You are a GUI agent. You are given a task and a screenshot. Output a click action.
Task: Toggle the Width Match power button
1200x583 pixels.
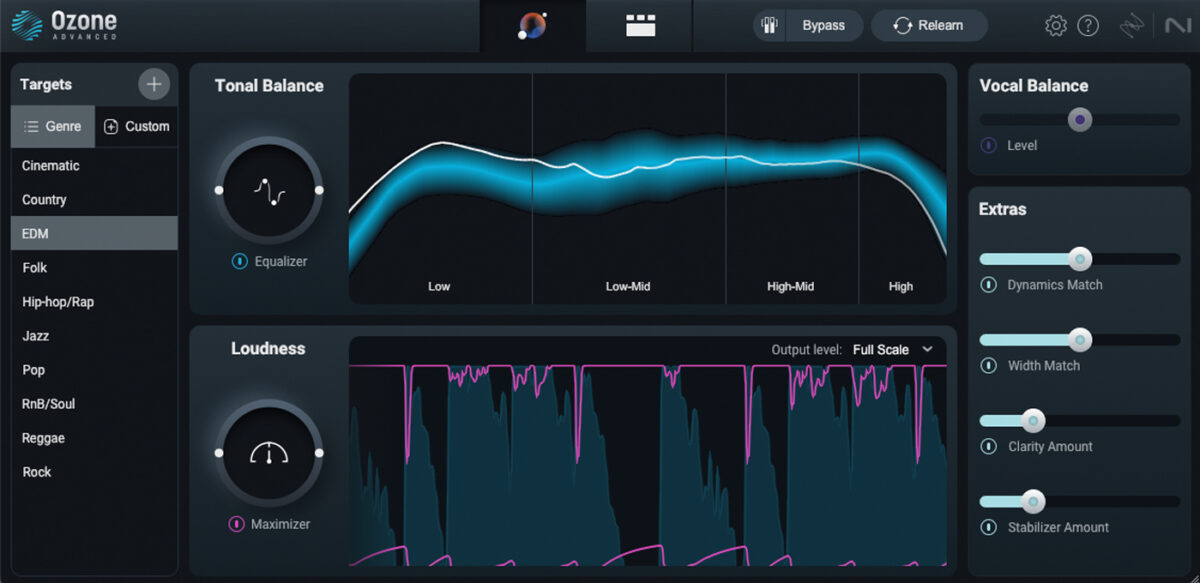989,366
